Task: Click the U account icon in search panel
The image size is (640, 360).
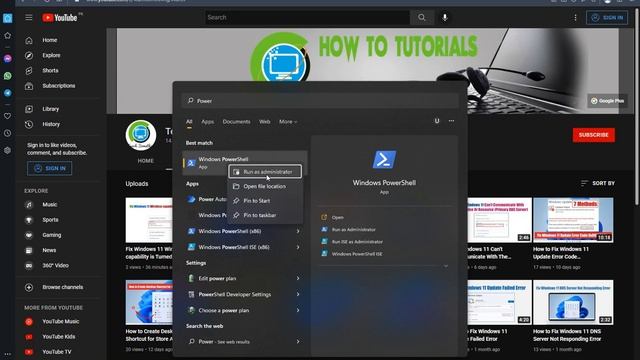Action: pos(437,121)
